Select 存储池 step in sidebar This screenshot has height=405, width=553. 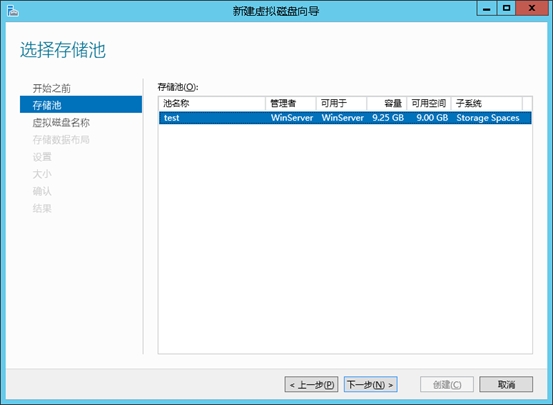(x=81, y=105)
